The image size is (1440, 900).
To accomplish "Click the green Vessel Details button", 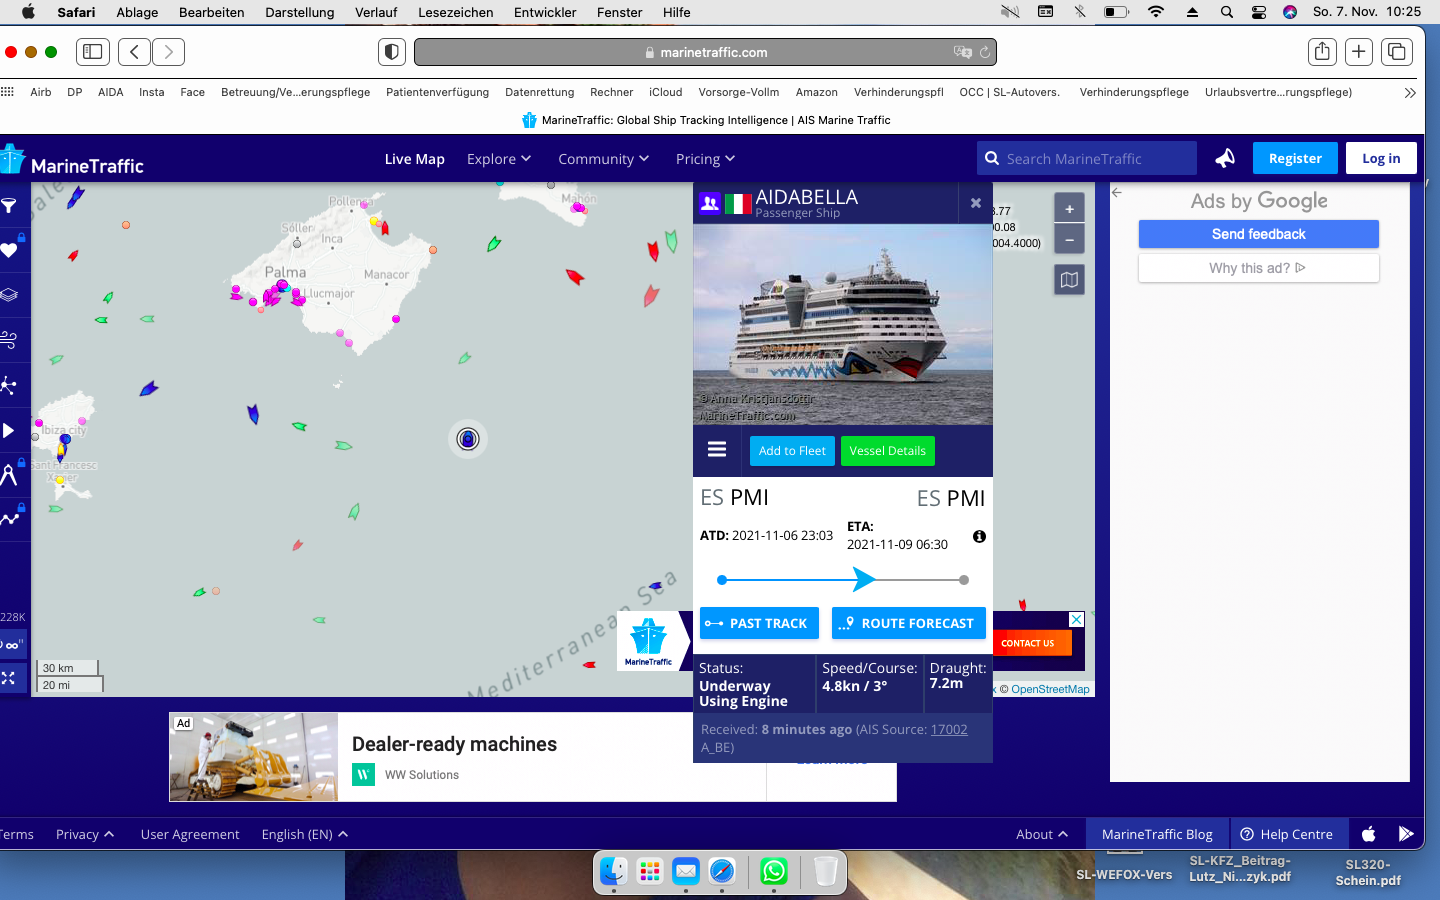I will 887,451.
